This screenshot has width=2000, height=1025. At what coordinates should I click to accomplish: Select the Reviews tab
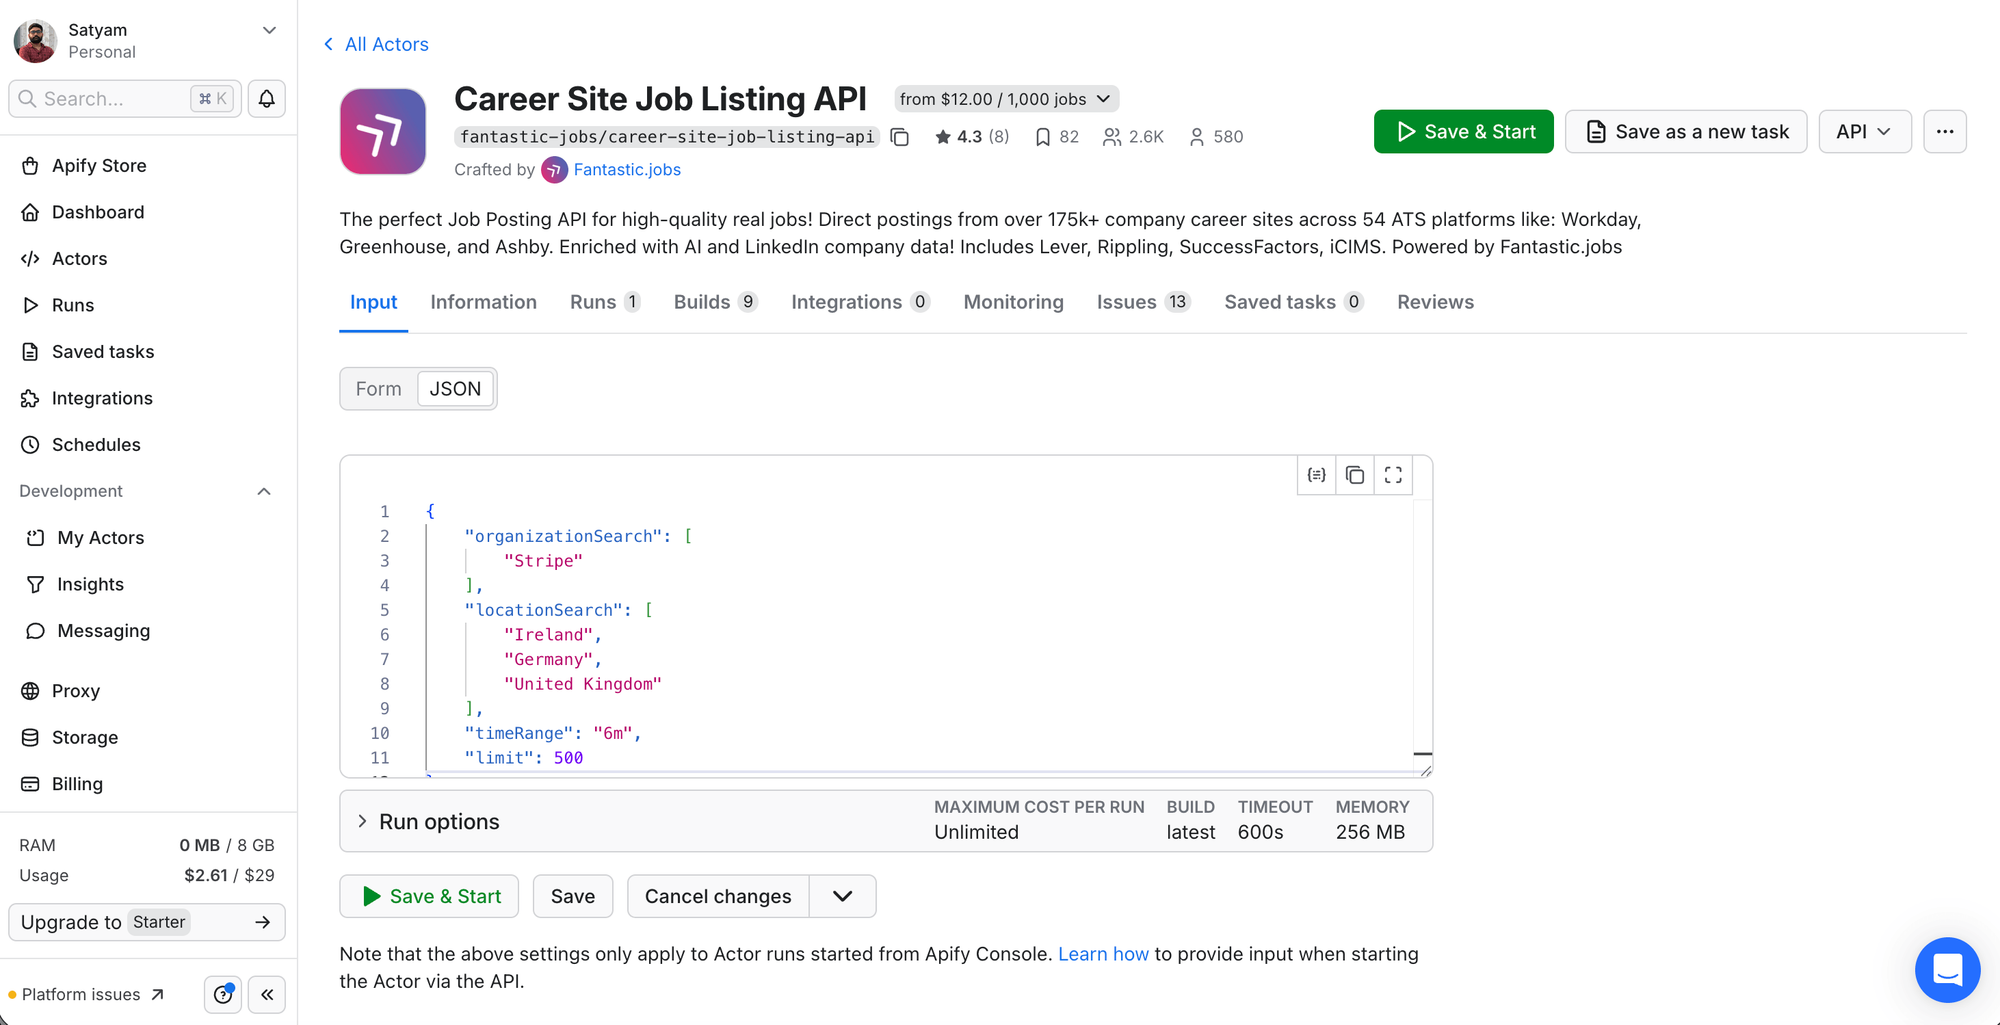pos(1436,302)
